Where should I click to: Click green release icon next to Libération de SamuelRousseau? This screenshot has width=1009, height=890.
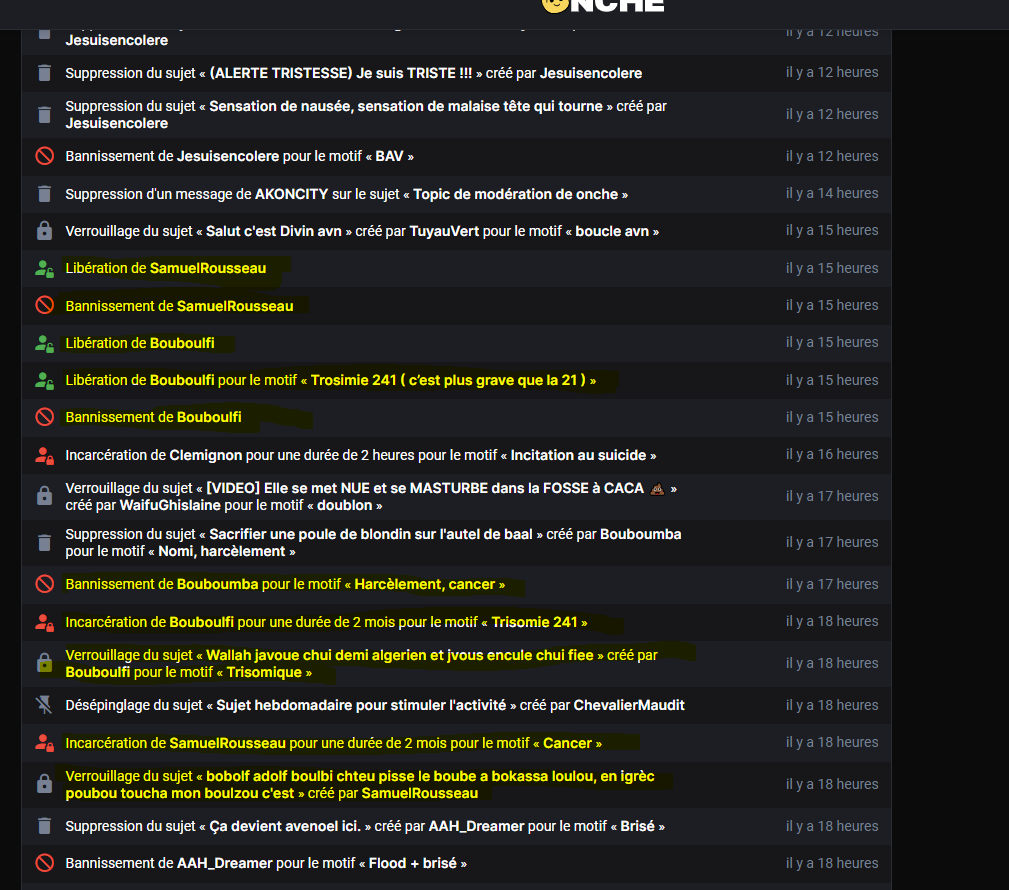click(x=44, y=268)
